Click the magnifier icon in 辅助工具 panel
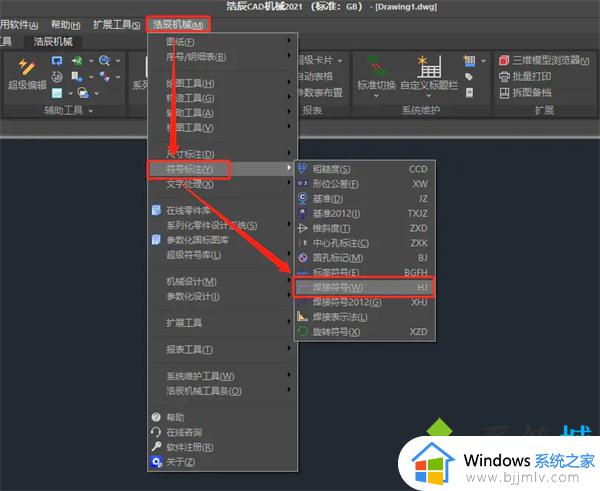Viewport: 600px width, 491px height. click(104, 60)
